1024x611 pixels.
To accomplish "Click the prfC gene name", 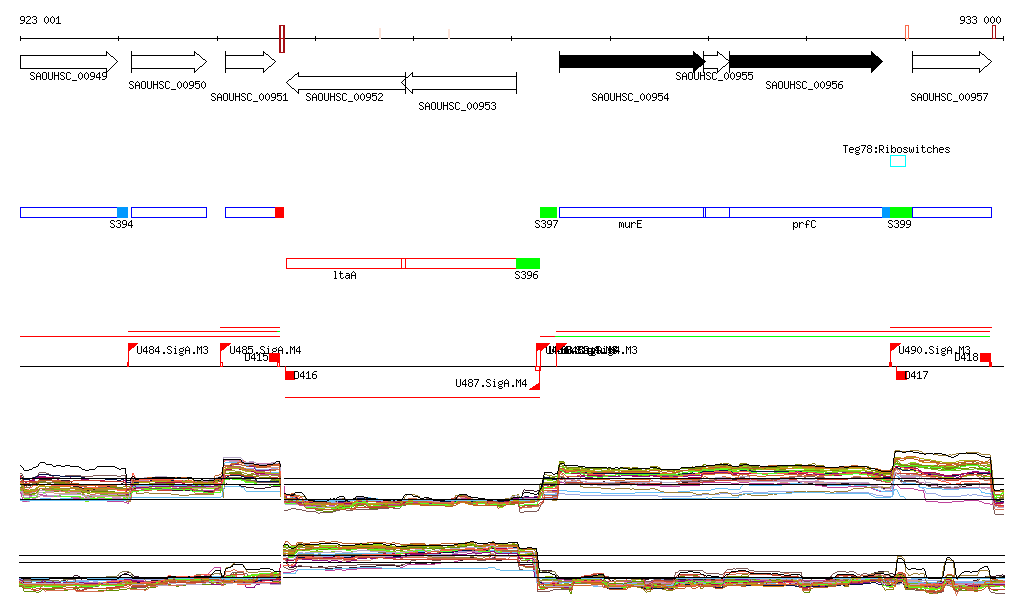I will point(804,224).
